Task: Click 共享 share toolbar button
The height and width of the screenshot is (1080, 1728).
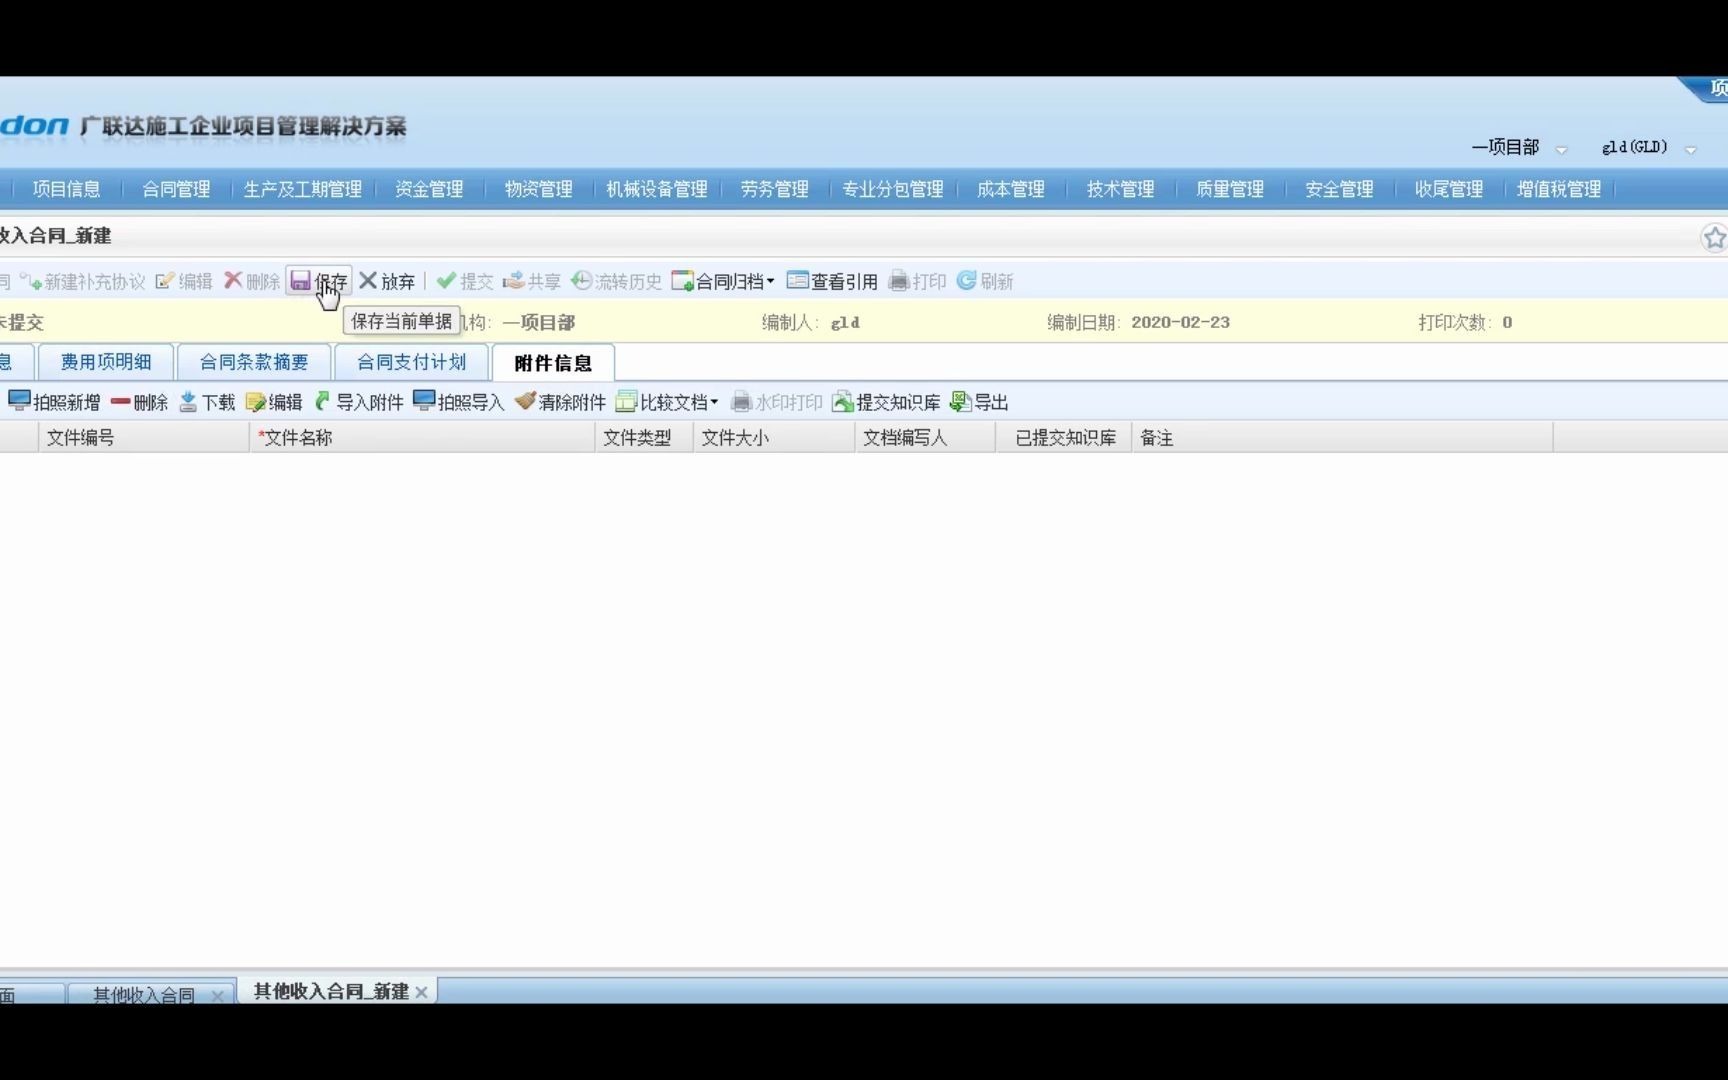Action: 532,282
